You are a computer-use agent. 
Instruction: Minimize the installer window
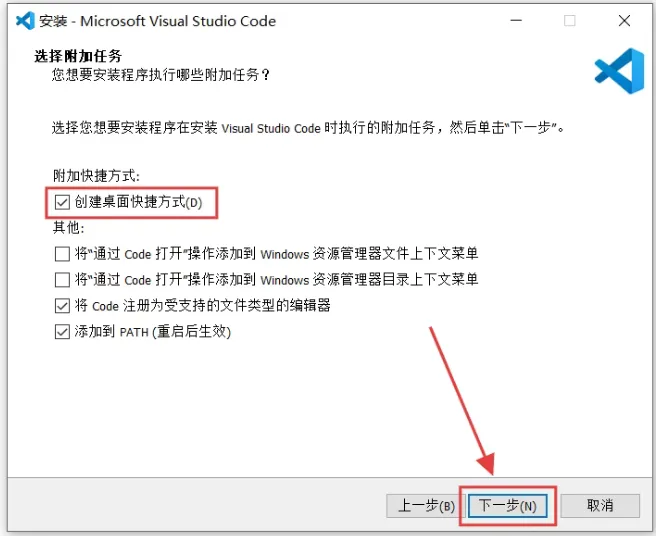(x=516, y=21)
